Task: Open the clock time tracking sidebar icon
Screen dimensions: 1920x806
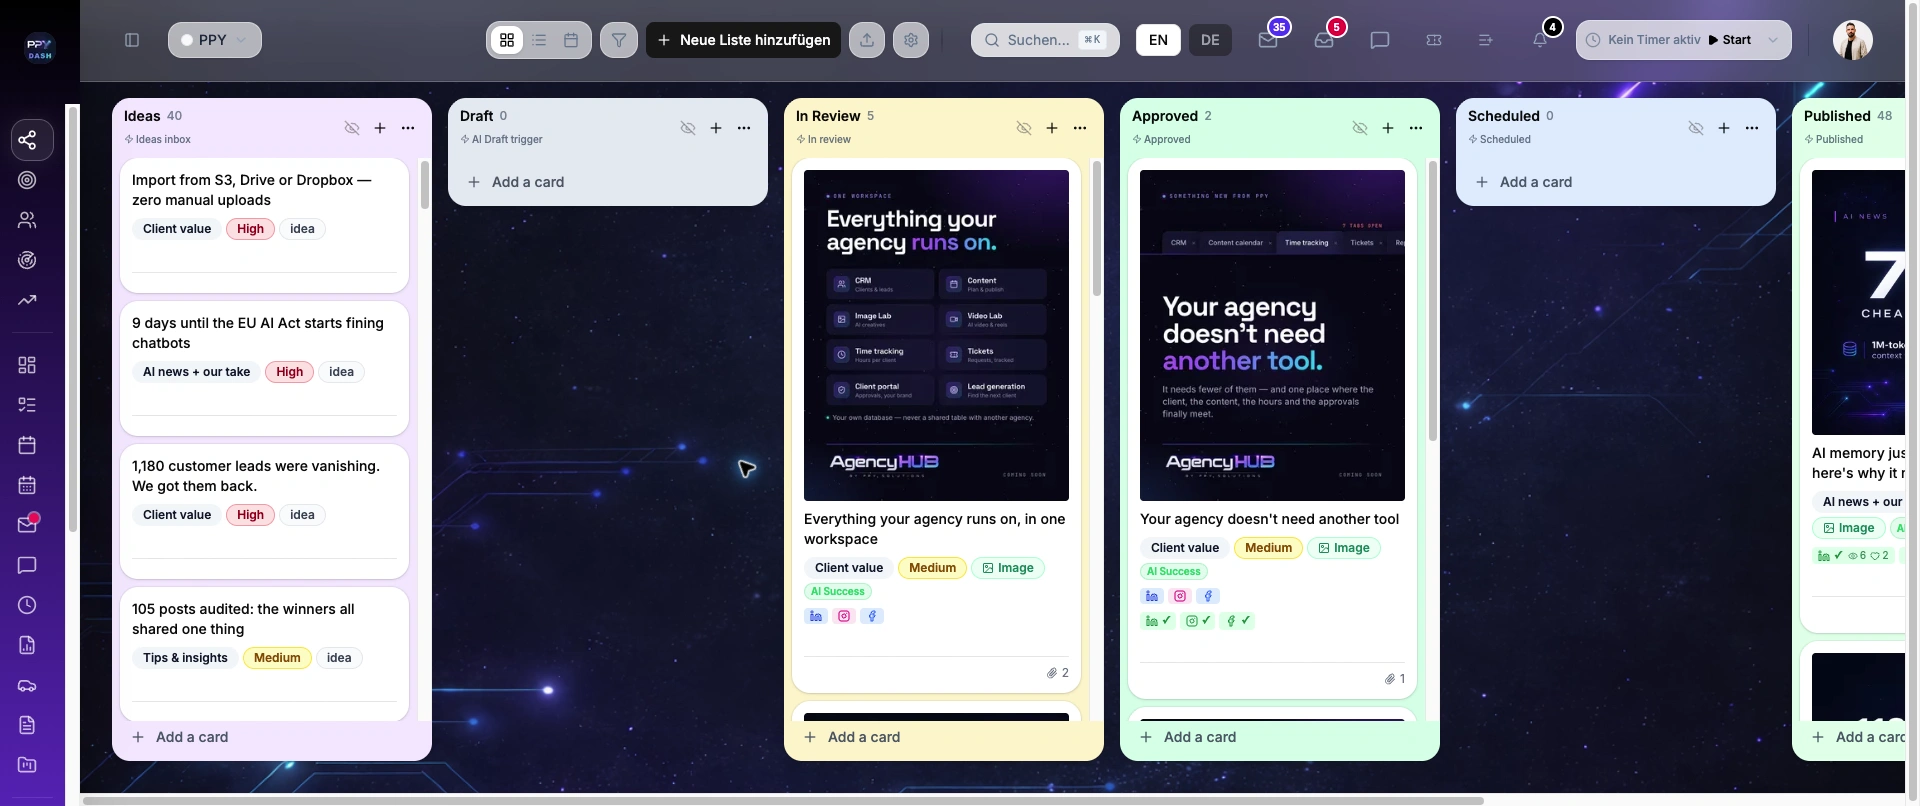Action: [x=27, y=605]
